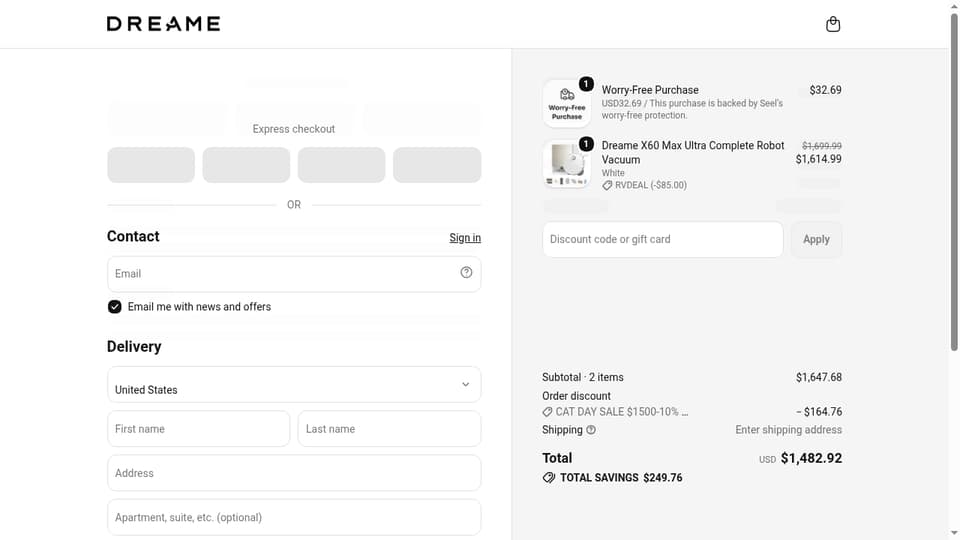960x540 pixels.
Task: Focus the Email input field
Action: click(294, 274)
